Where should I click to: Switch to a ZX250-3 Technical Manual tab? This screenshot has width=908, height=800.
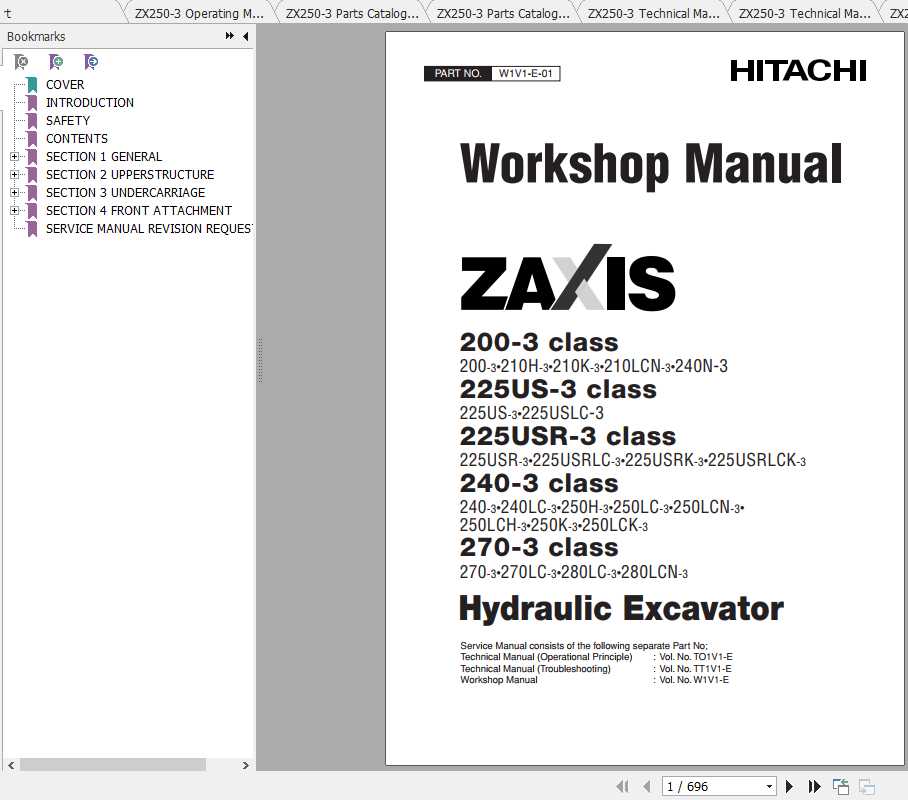pyautogui.click(x=654, y=13)
